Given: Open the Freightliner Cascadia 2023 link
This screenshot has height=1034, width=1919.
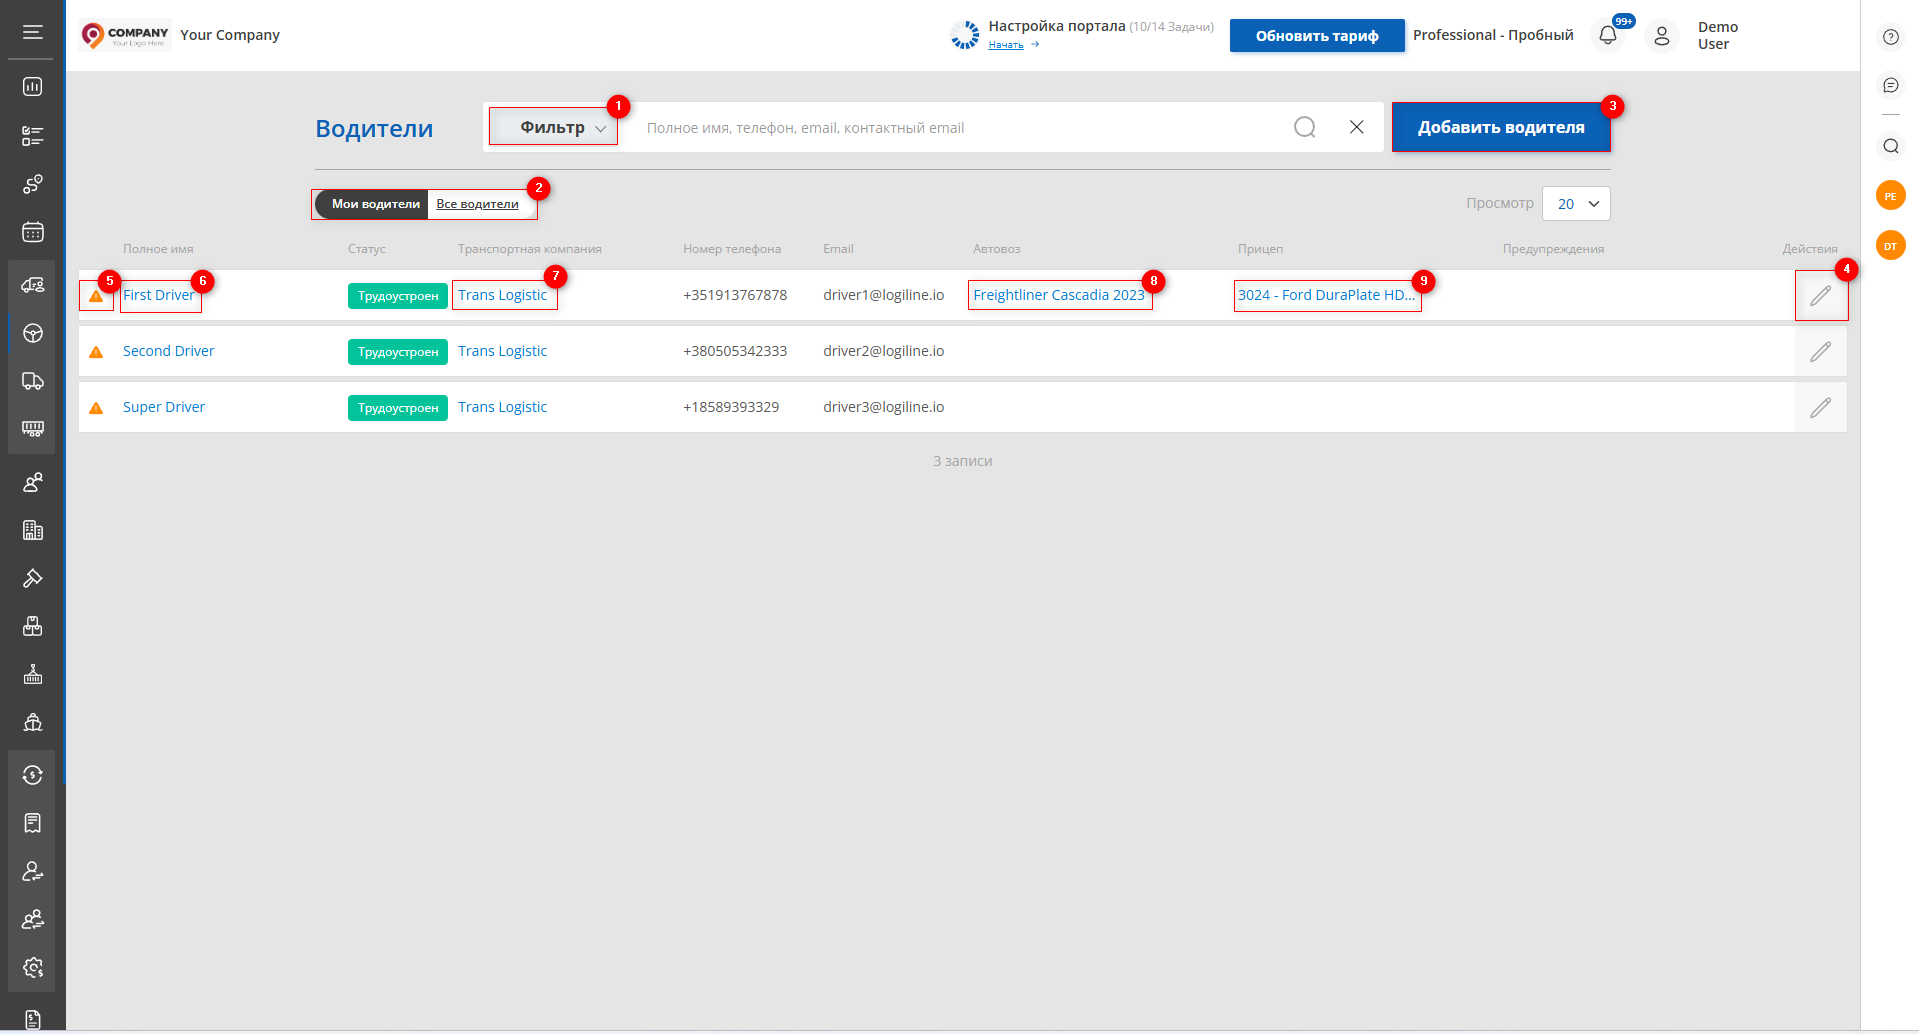Looking at the screenshot, I should [1058, 295].
